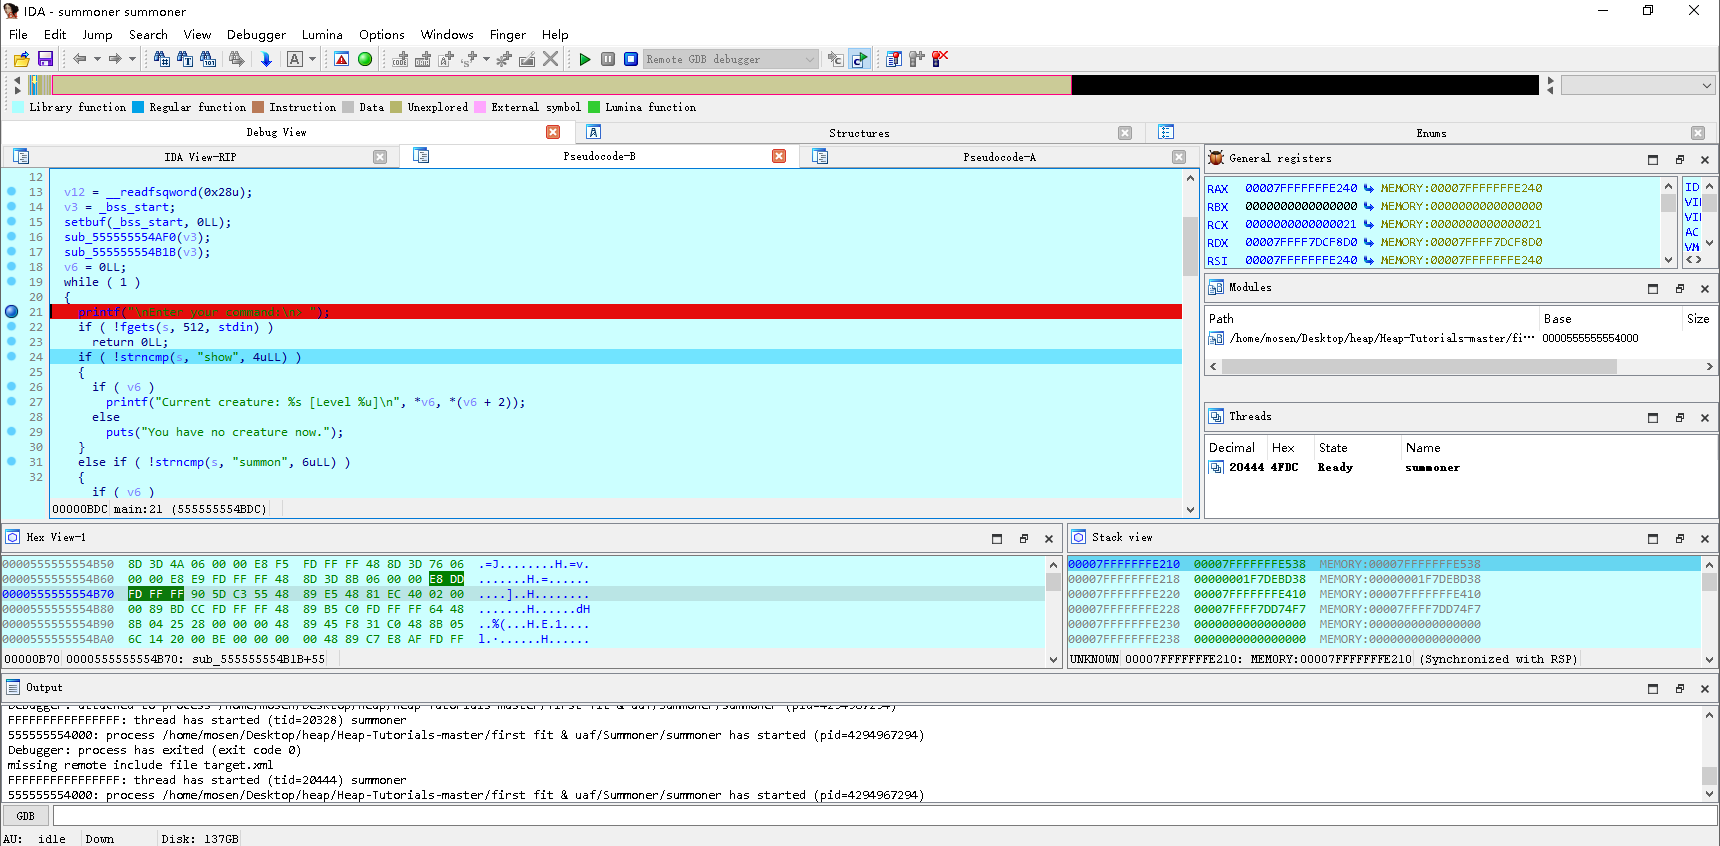
Task: Toggle breakpoint dot at line 15
Action: [12, 221]
